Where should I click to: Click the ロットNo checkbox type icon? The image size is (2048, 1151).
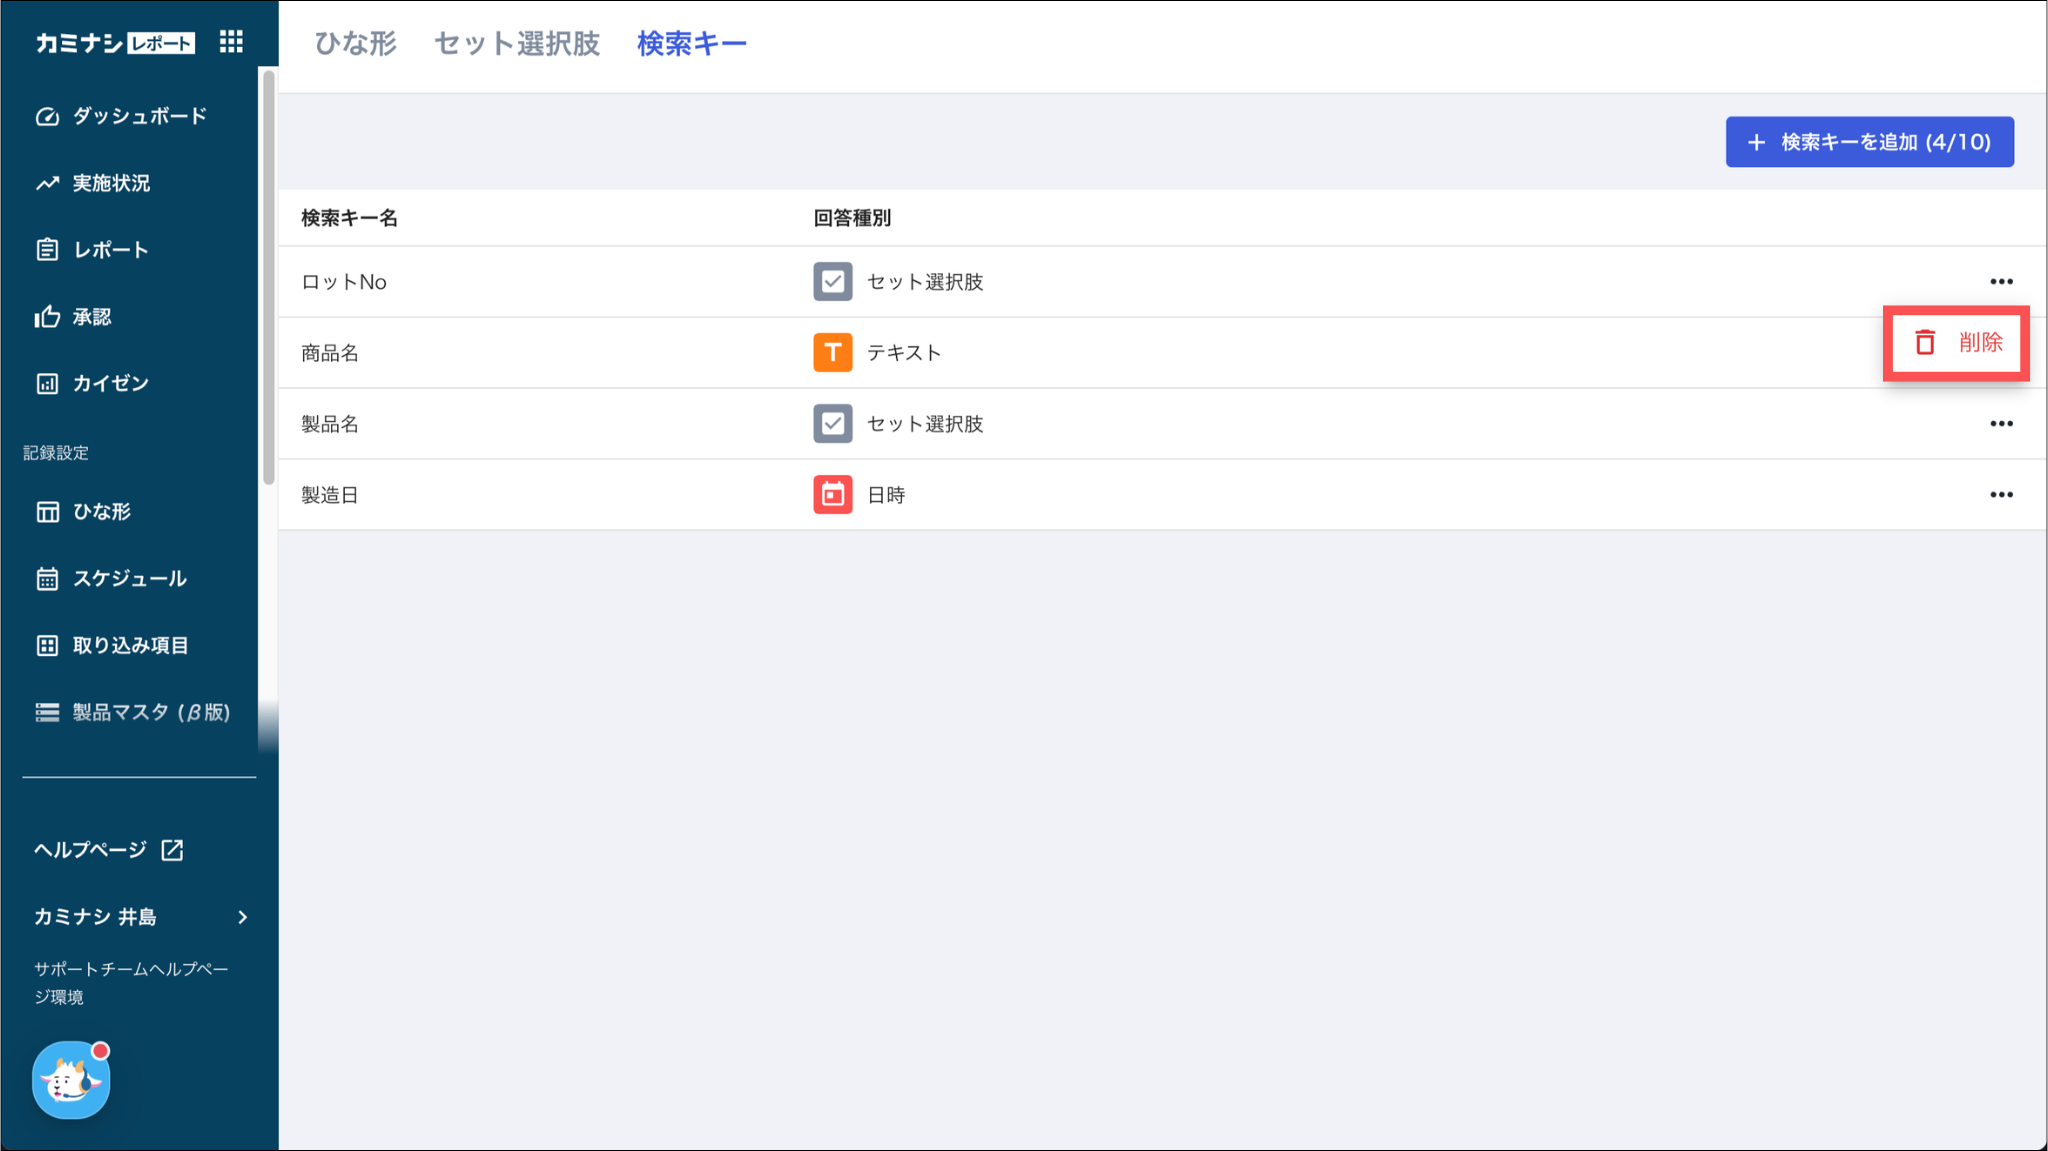832,282
